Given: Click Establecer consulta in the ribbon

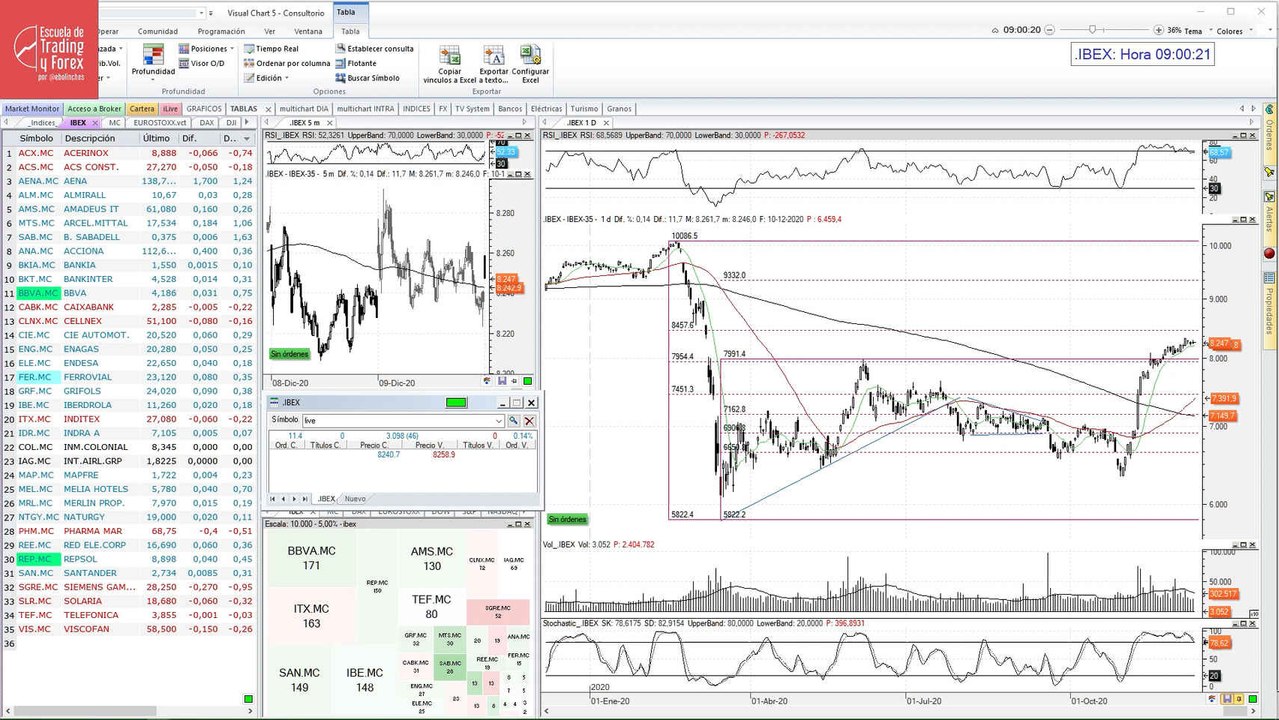Looking at the screenshot, I should (x=373, y=48).
